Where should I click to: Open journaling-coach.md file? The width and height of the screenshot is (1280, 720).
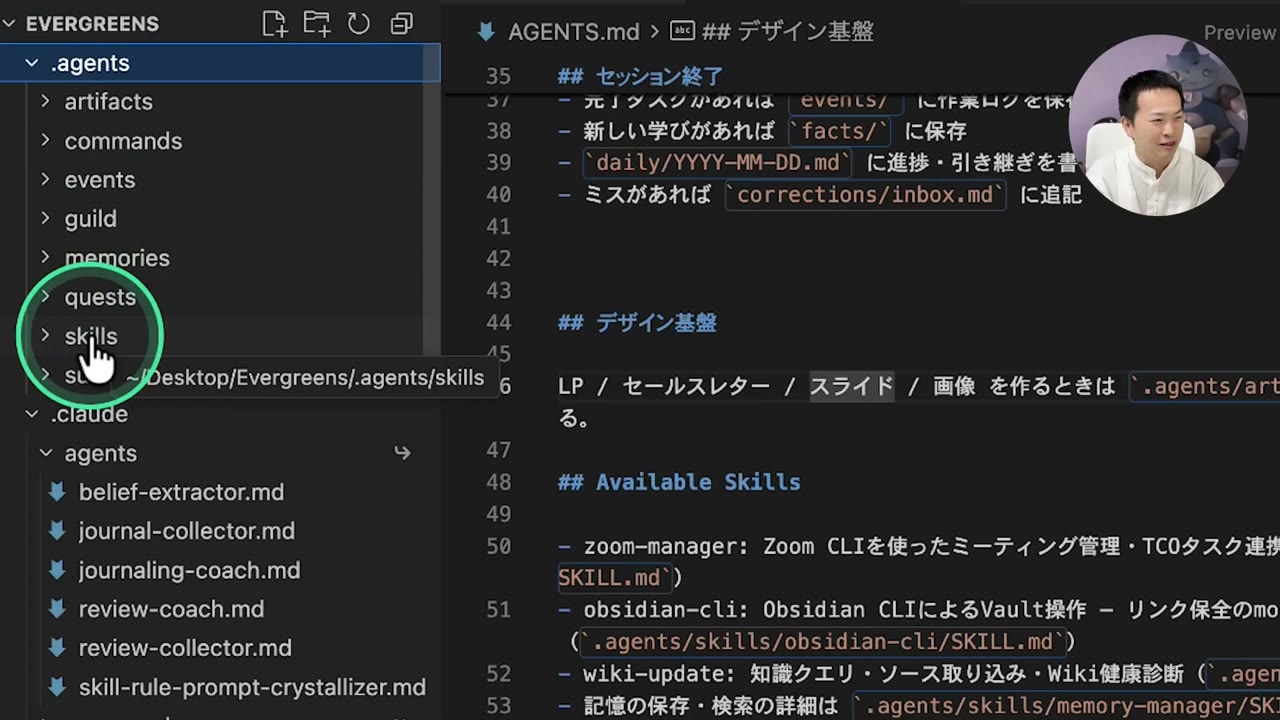pyautogui.click(x=190, y=570)
